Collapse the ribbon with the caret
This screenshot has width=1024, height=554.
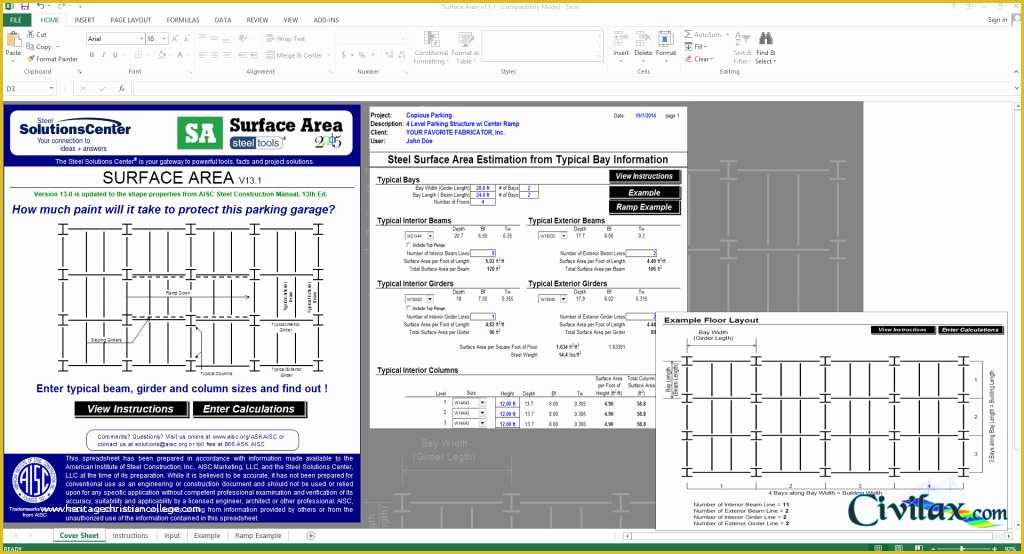1016,71
